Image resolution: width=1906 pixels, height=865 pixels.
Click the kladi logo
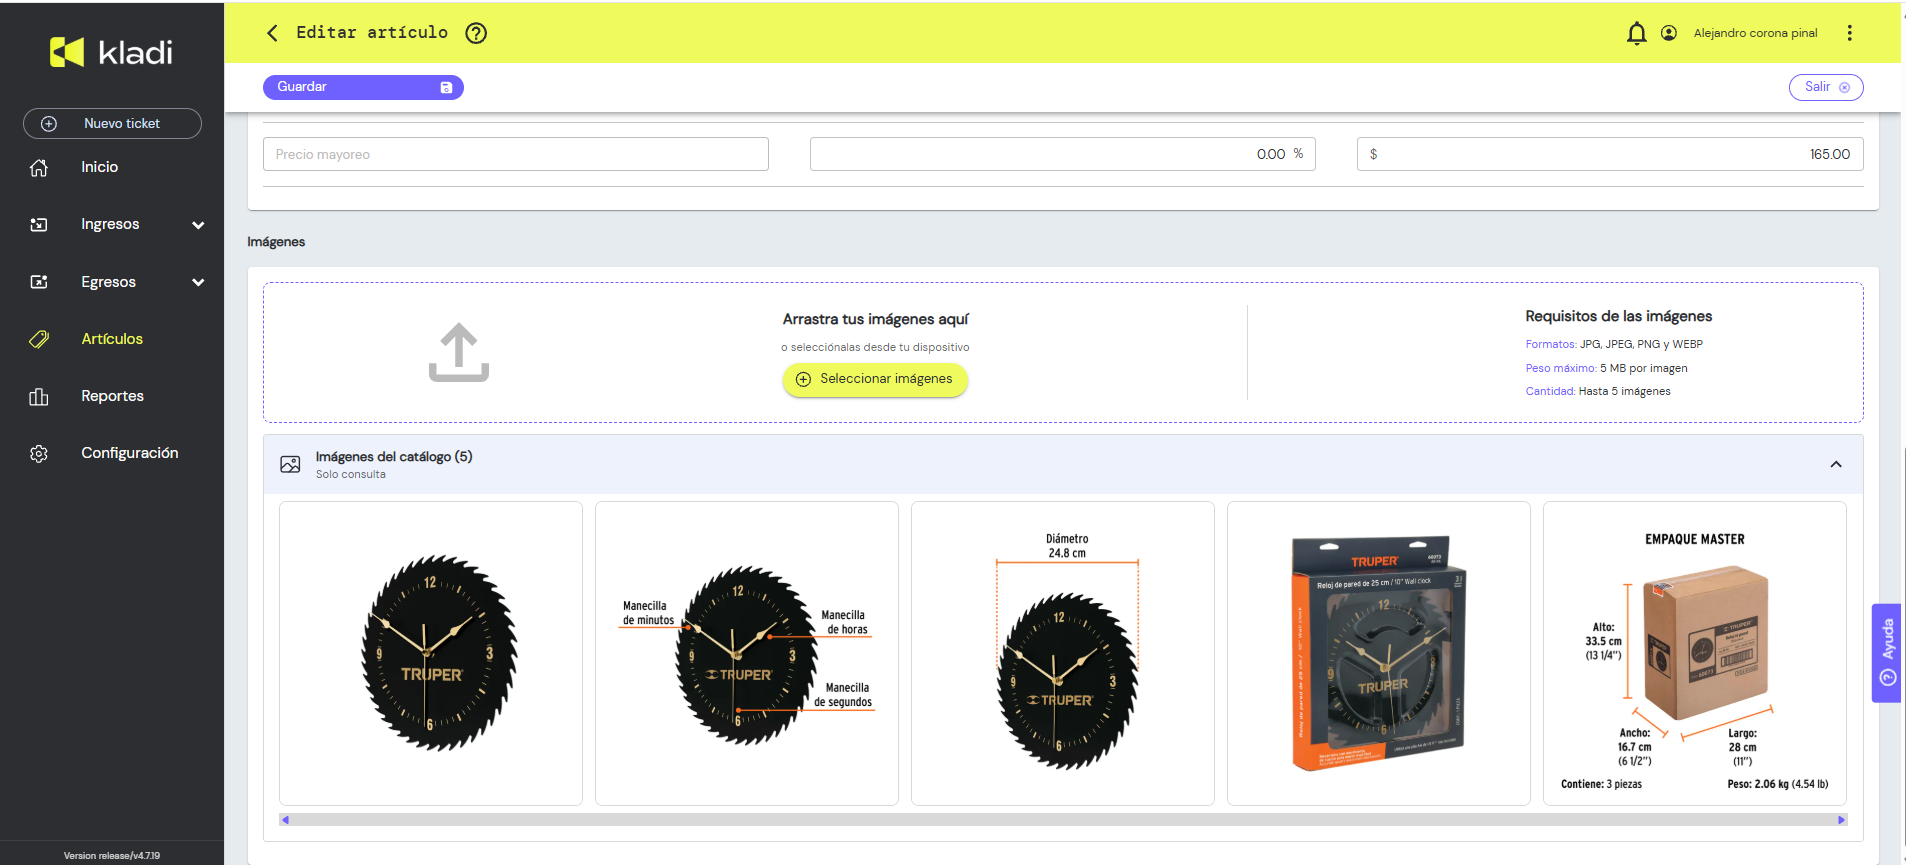111,52
